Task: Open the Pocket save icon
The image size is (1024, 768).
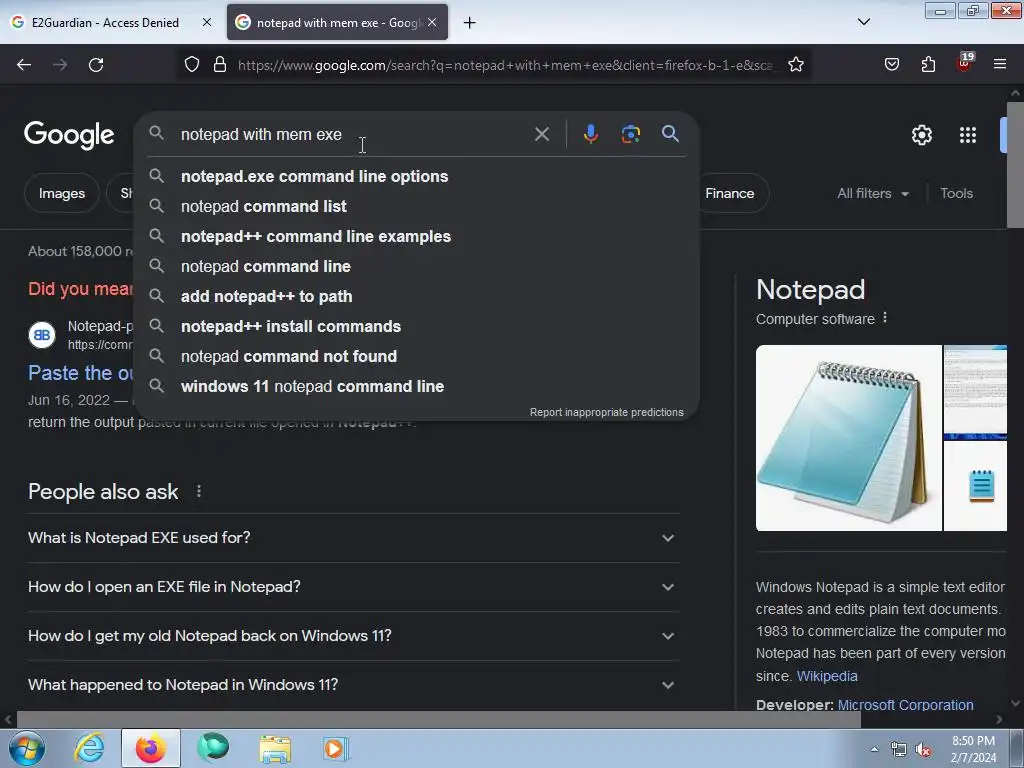Action: [x=891, y=65]
